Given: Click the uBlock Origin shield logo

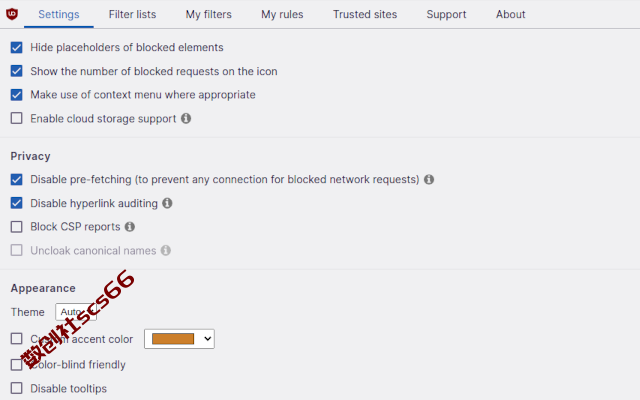Looking at the screenshot, I should pos(12,14).
